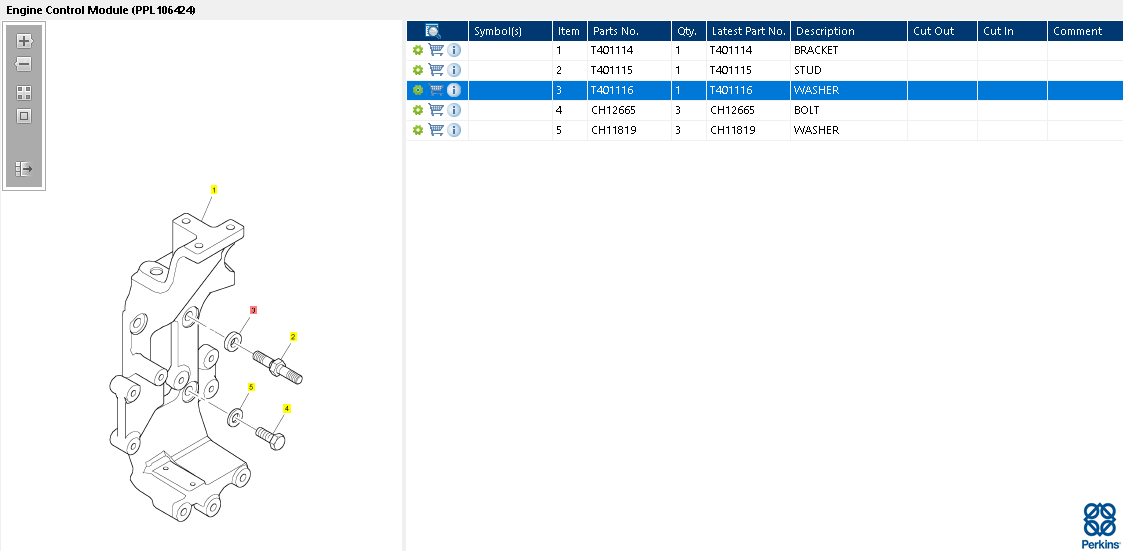Sort by the Symbol(s) column header
The height and width of the screenshot is (551, 1123).
coord(511,31)
